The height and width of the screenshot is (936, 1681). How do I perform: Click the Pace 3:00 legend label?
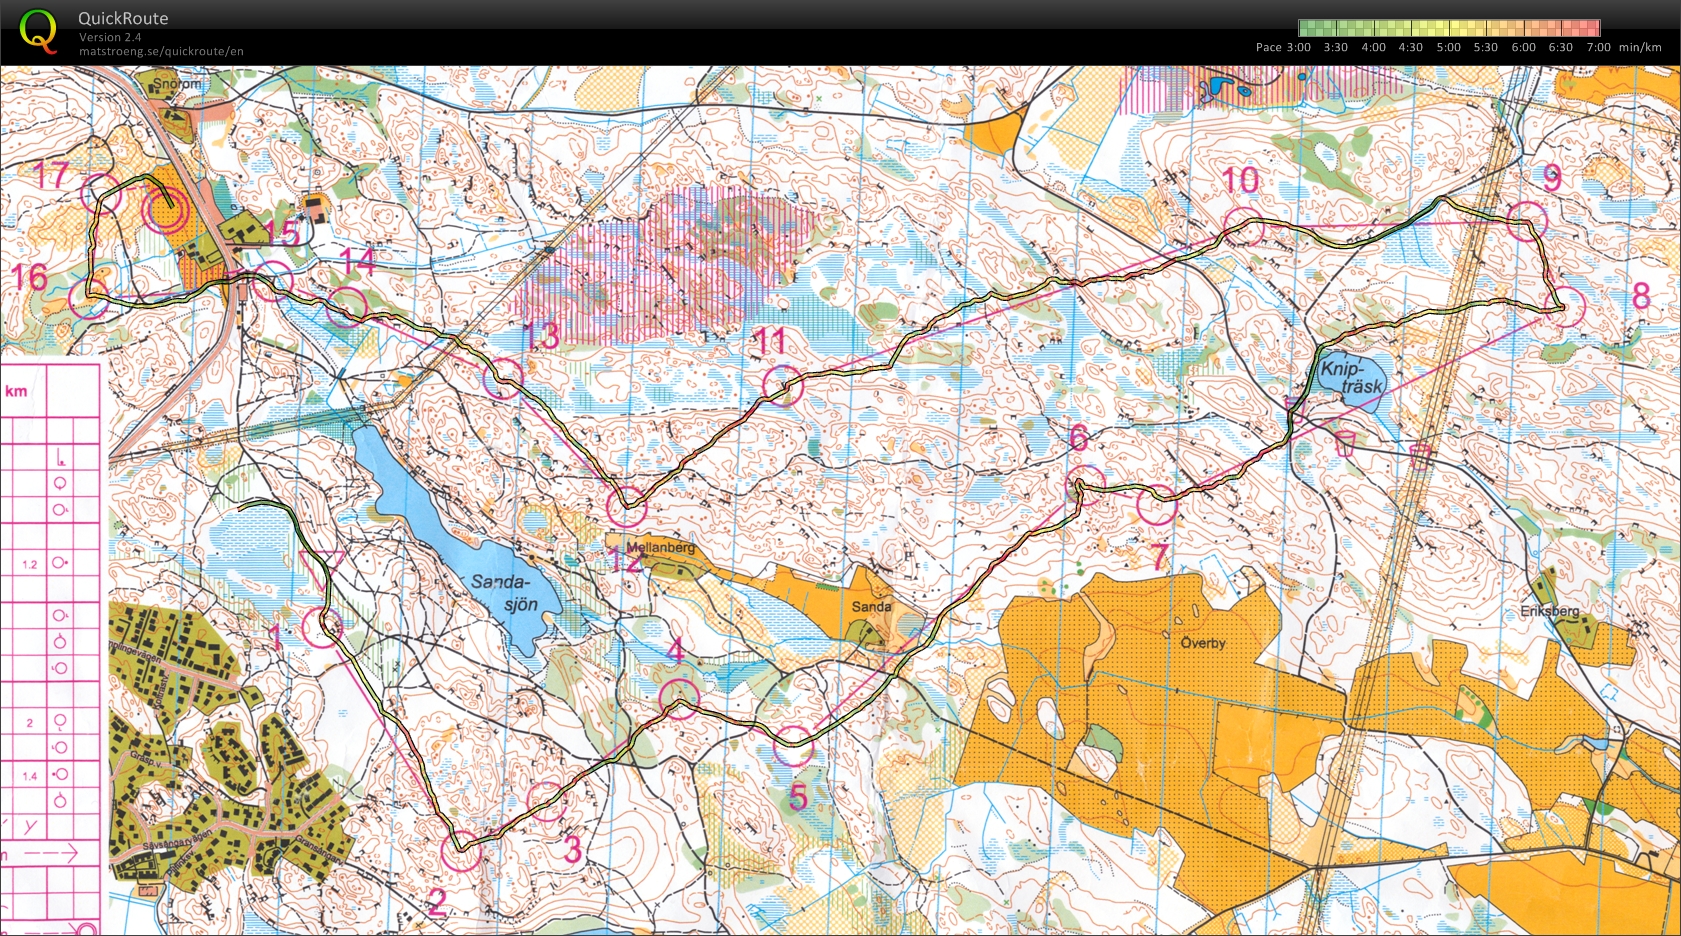(x=1283, y=47)
